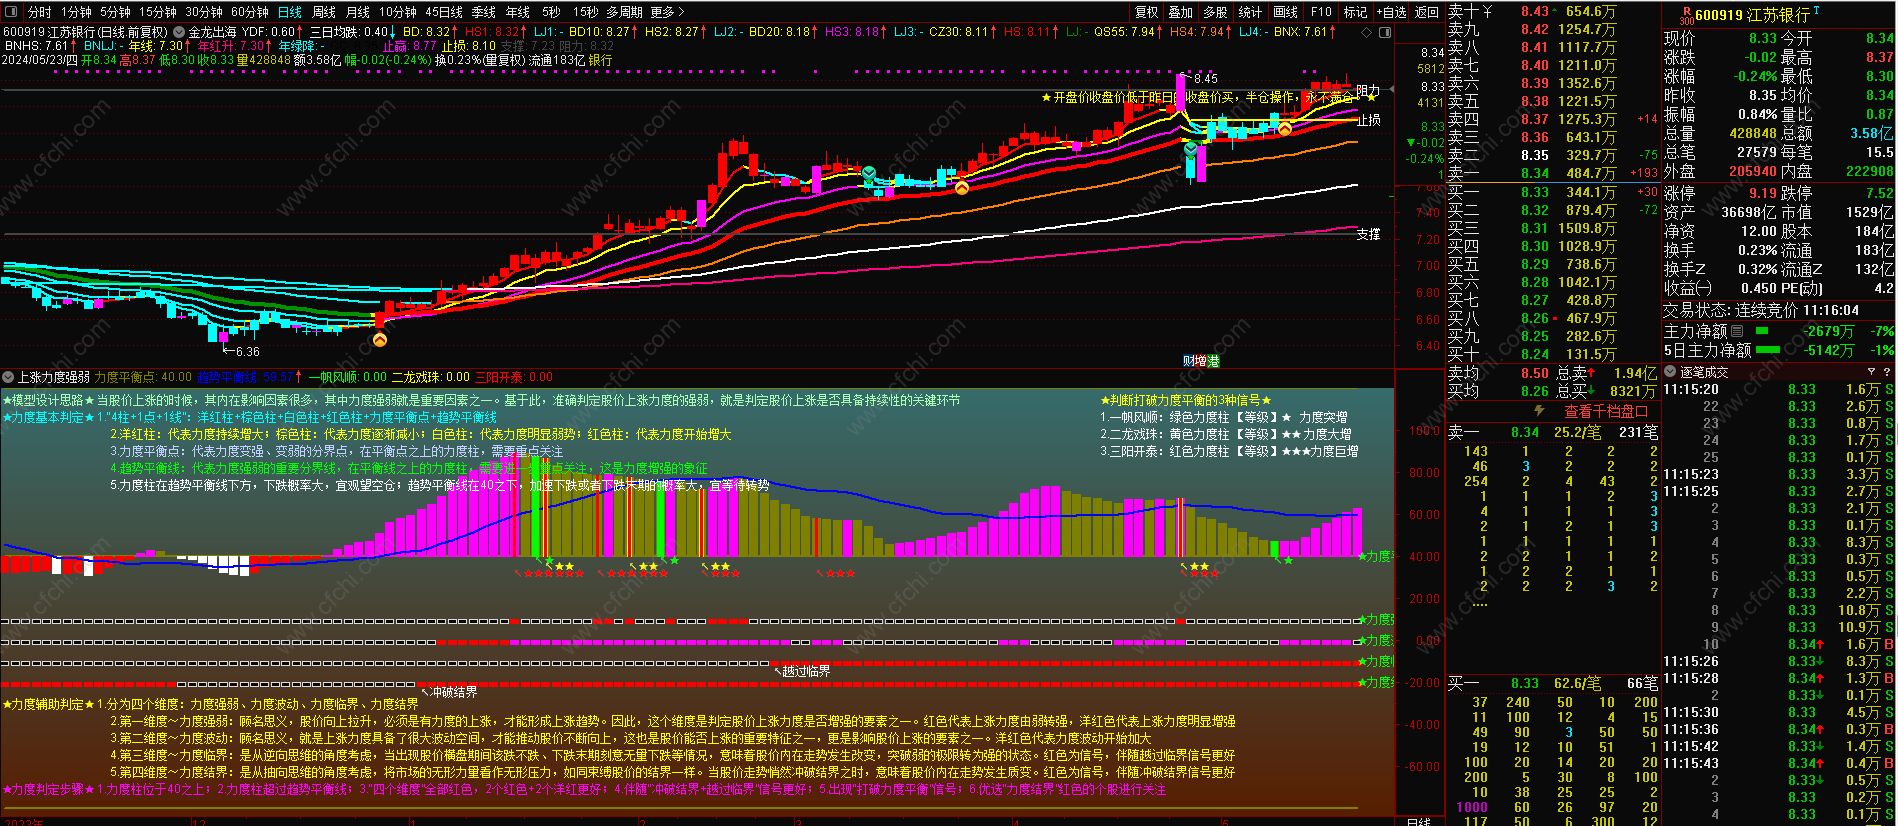Select the 45日线 period tab
This screenshot has width=1898, height=826.
coord(444,12)
